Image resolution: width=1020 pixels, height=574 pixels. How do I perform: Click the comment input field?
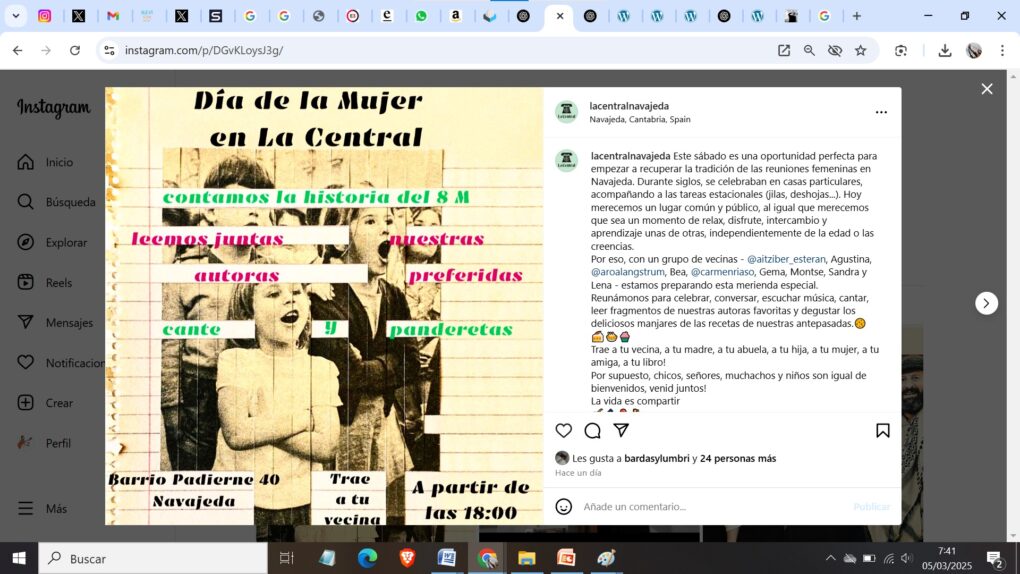pos(710,507)
